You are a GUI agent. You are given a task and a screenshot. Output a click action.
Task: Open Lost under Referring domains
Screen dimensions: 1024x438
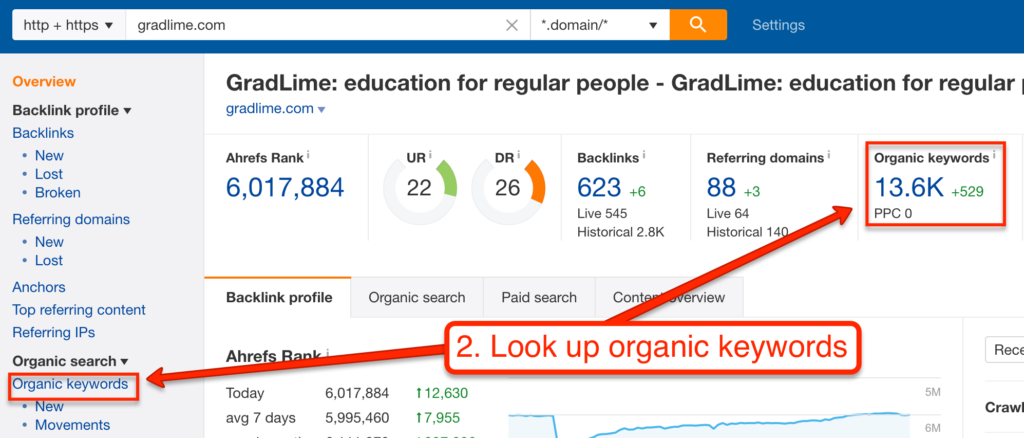point(49,260)
